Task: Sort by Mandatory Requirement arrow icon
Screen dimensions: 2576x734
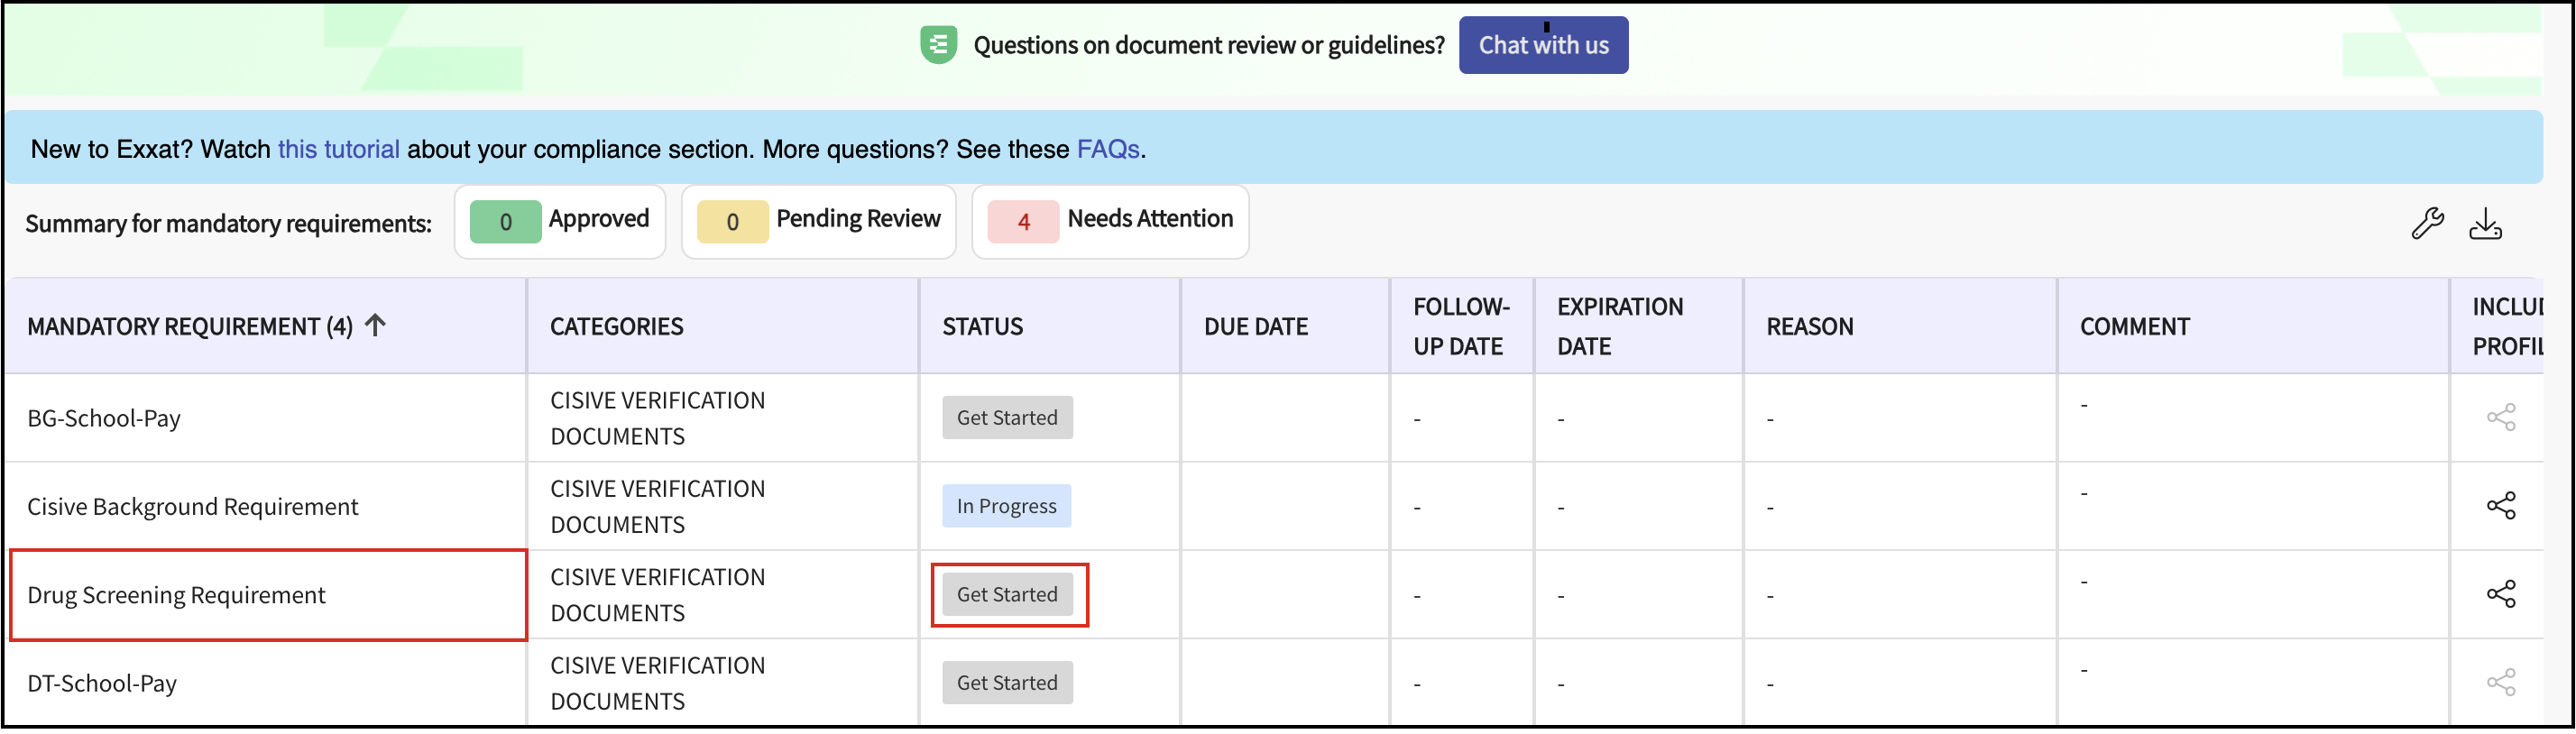Action: click(375, 325)
